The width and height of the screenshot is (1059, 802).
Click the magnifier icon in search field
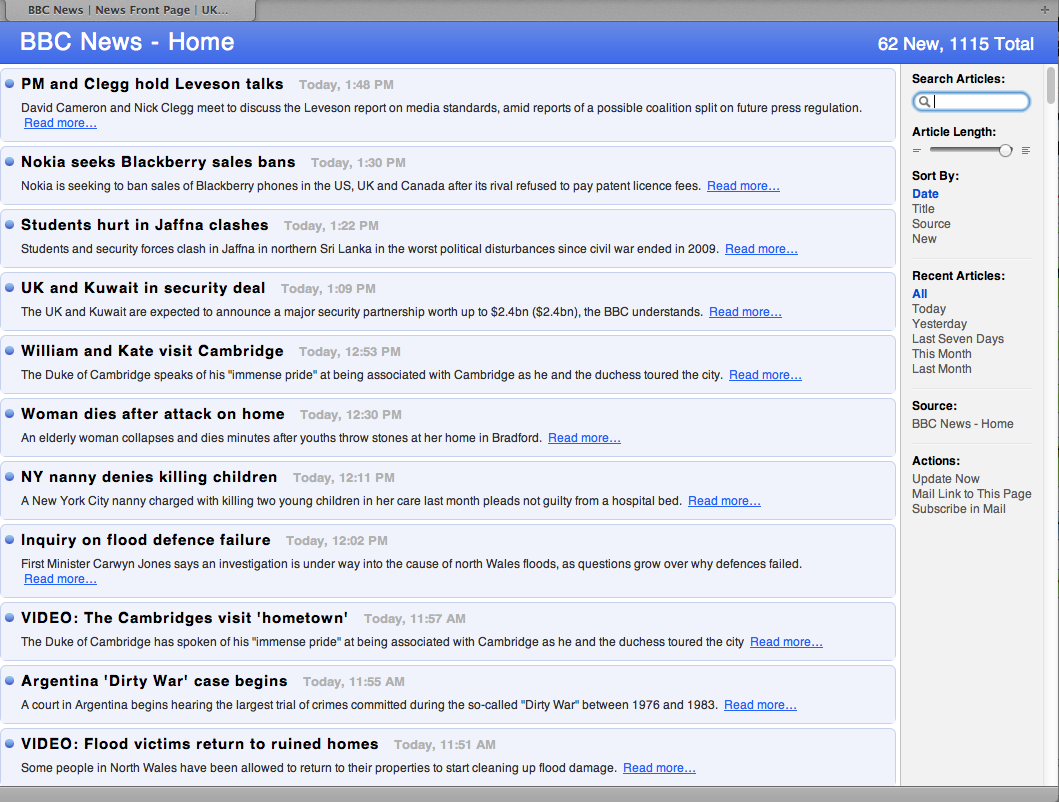coord(923,101)
